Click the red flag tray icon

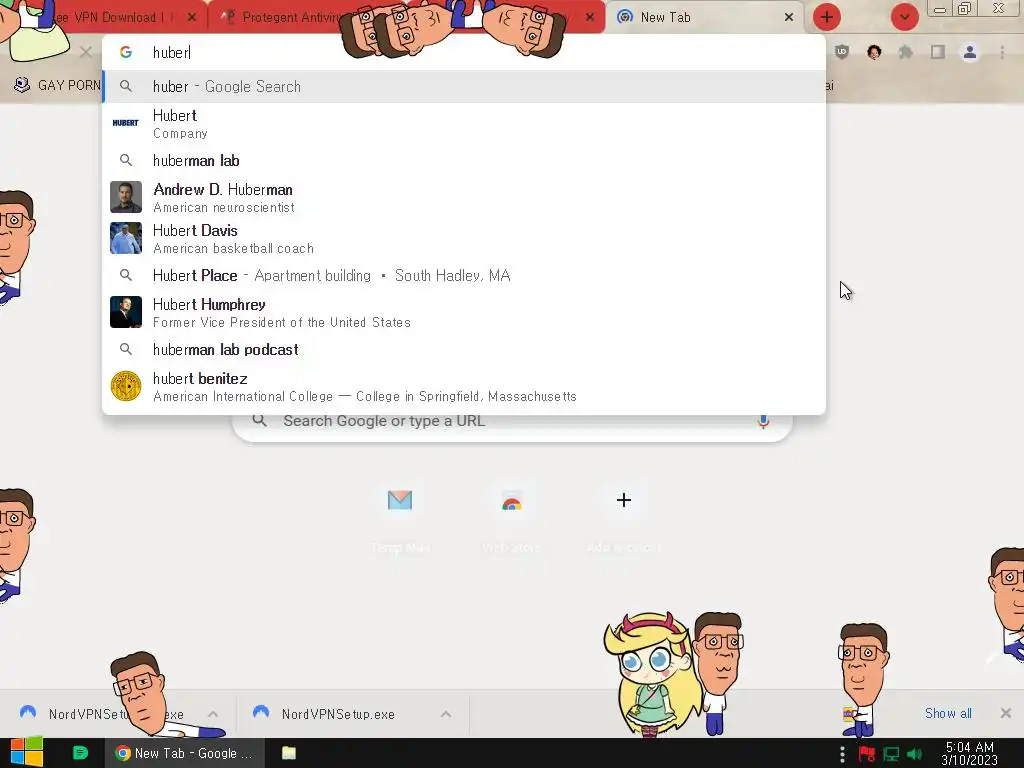click(x=867, y=754)
